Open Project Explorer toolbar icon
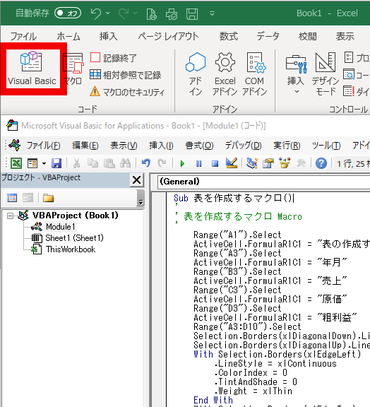Screen dimensions: 370x407 [x=252, y=163]
